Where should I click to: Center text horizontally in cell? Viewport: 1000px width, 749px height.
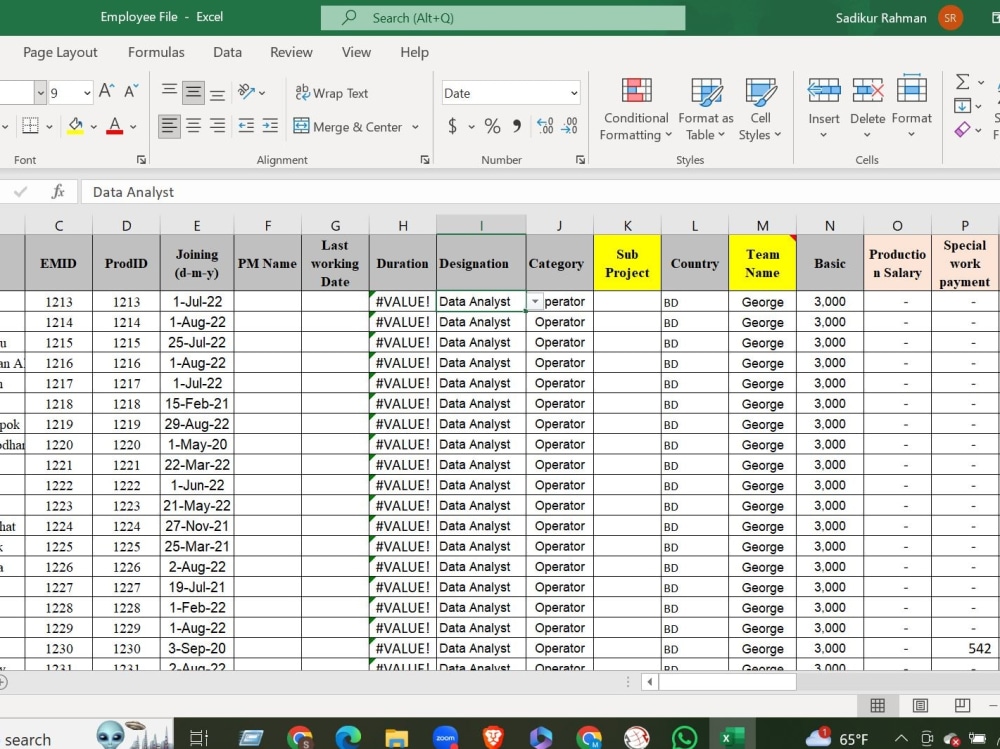coord(193,126)
